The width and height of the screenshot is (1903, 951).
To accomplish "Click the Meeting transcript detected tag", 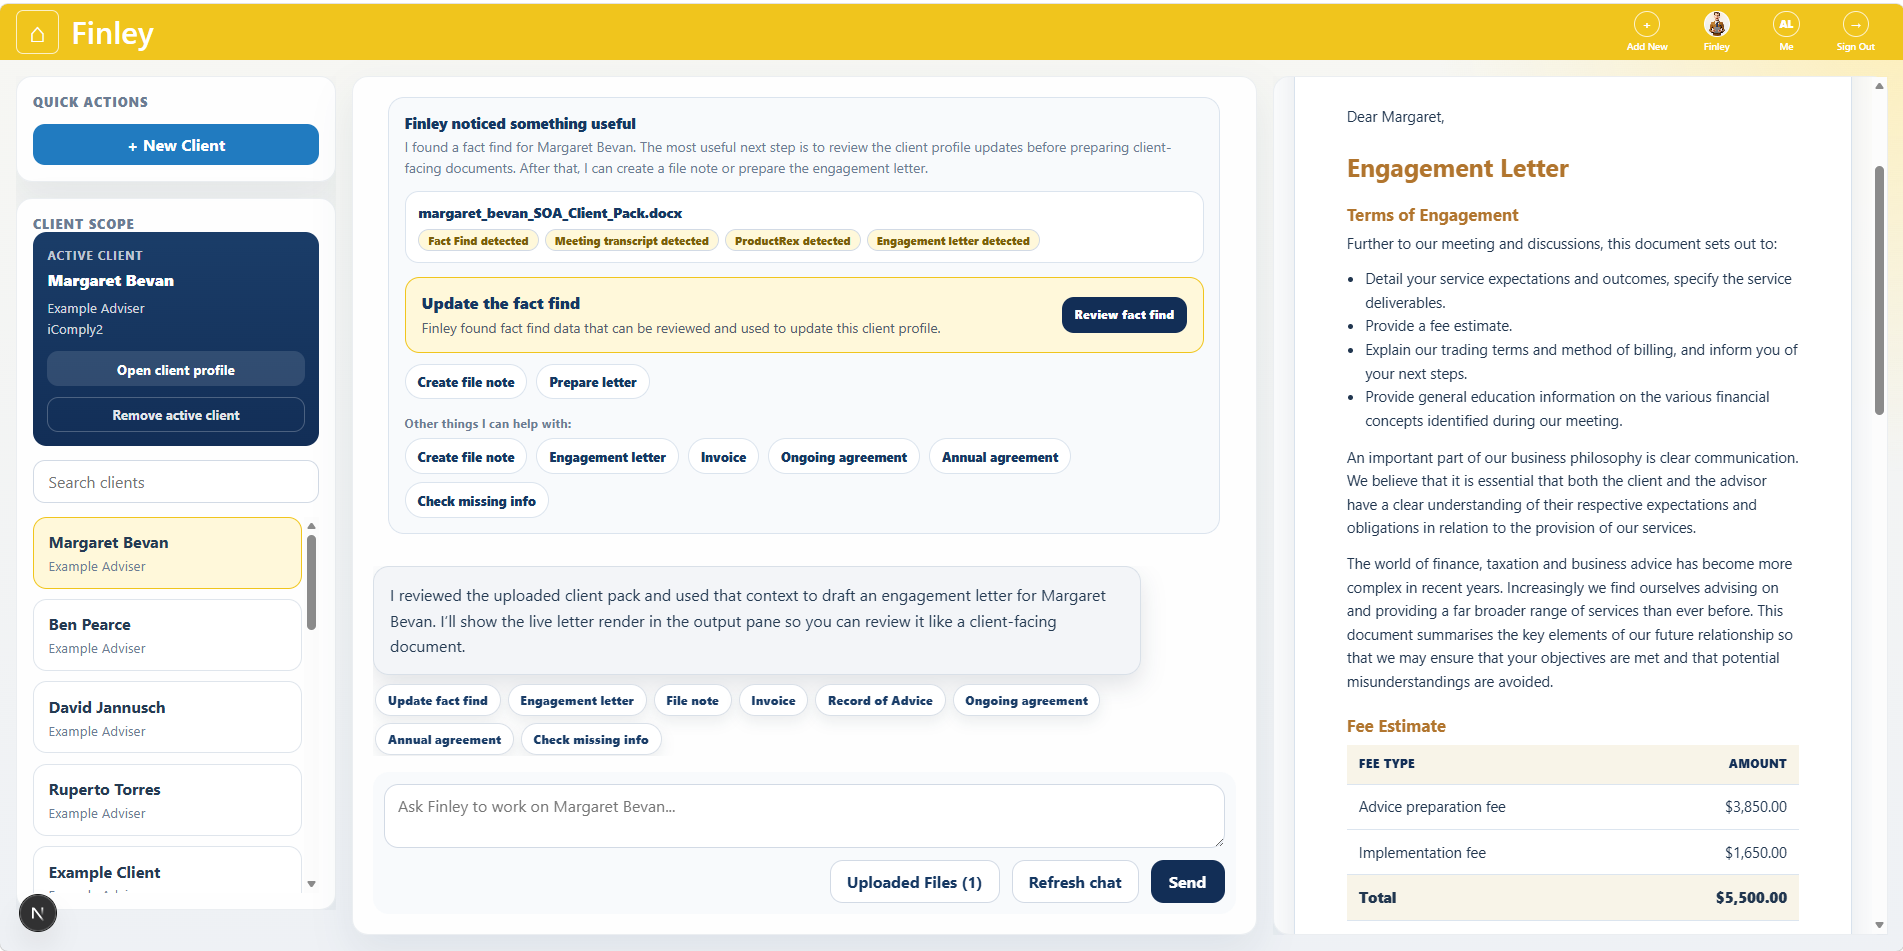I will [x=632, y=241].
